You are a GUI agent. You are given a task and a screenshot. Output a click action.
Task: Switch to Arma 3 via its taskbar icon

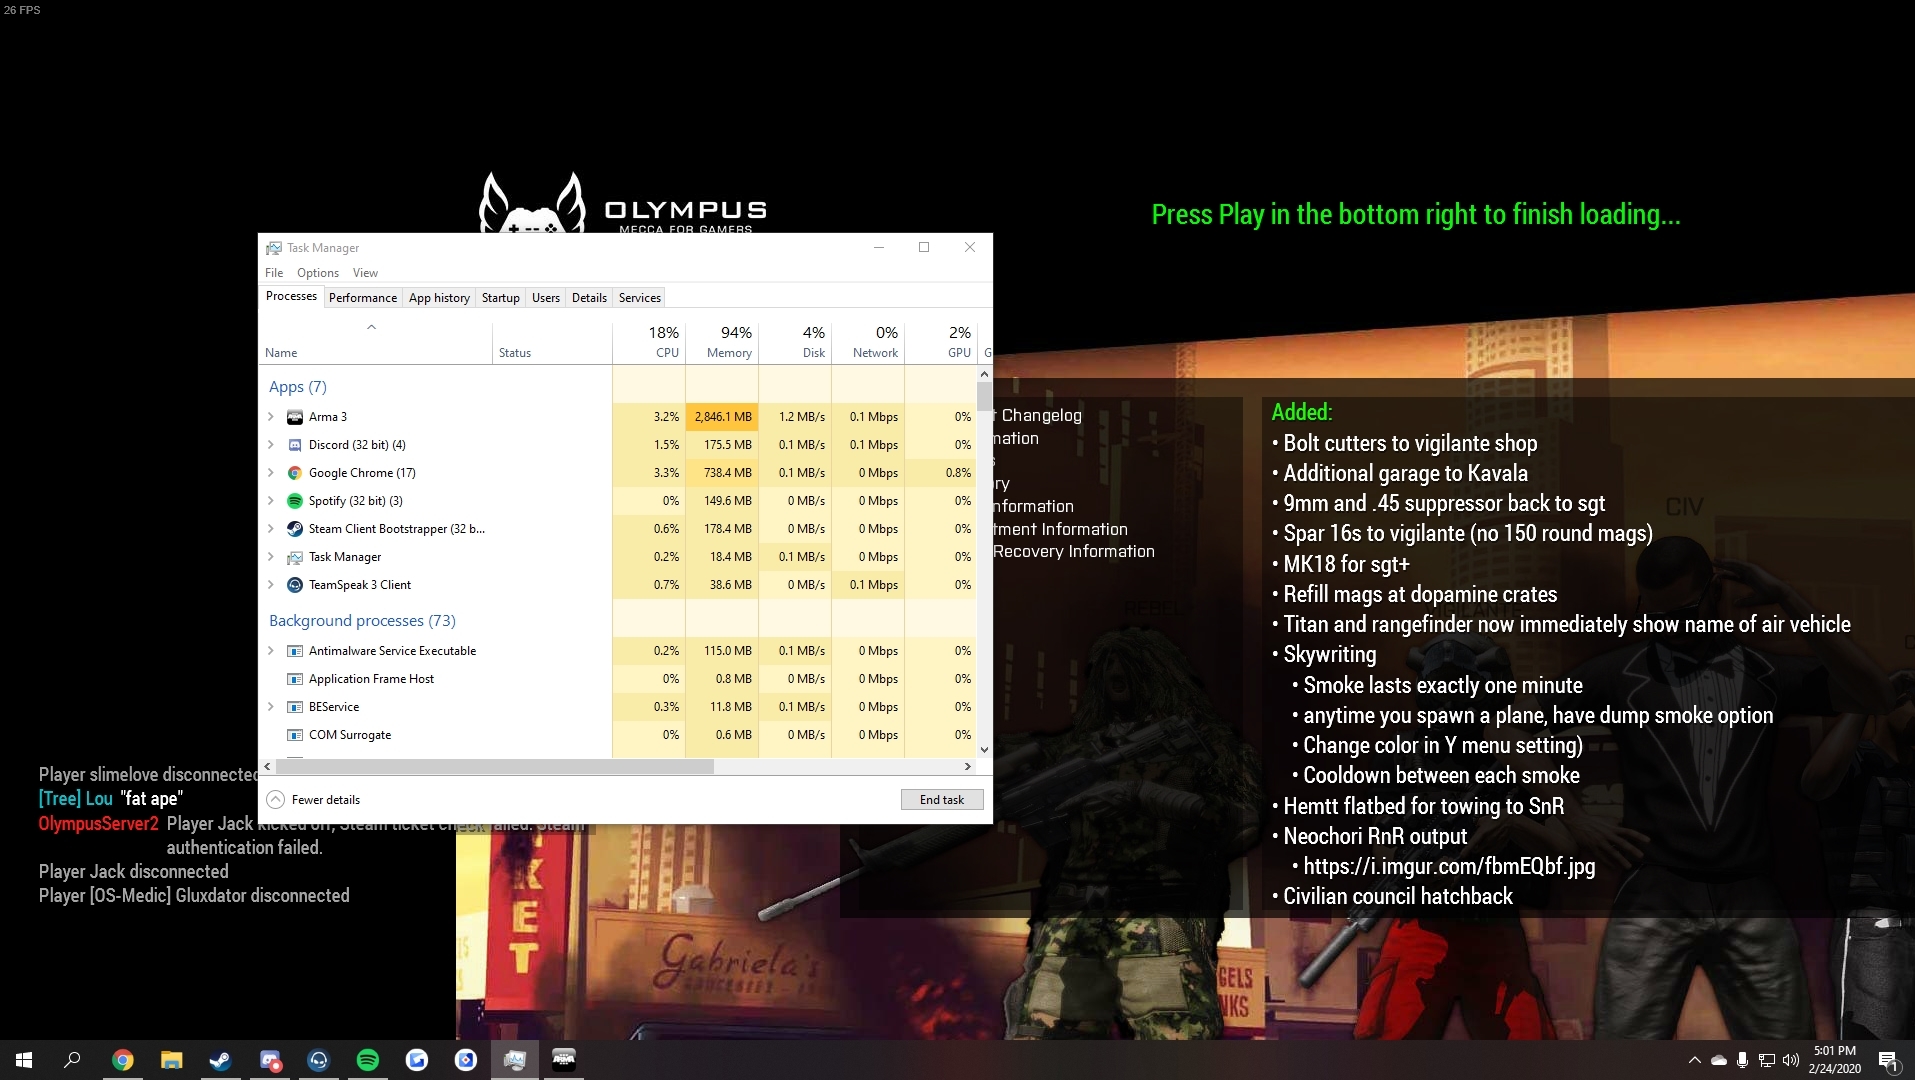pyautogui.click(x=564, y=1060)
